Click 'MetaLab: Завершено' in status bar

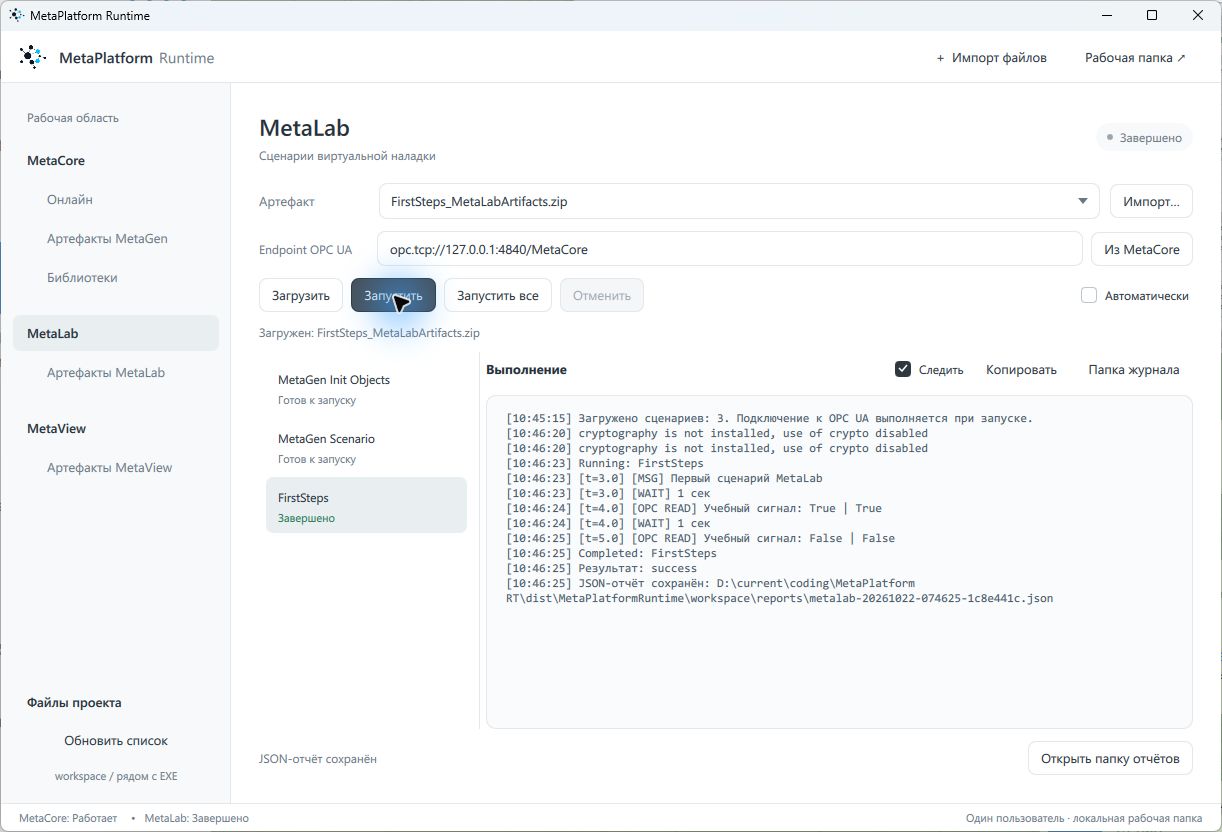(x=197, y=818)
